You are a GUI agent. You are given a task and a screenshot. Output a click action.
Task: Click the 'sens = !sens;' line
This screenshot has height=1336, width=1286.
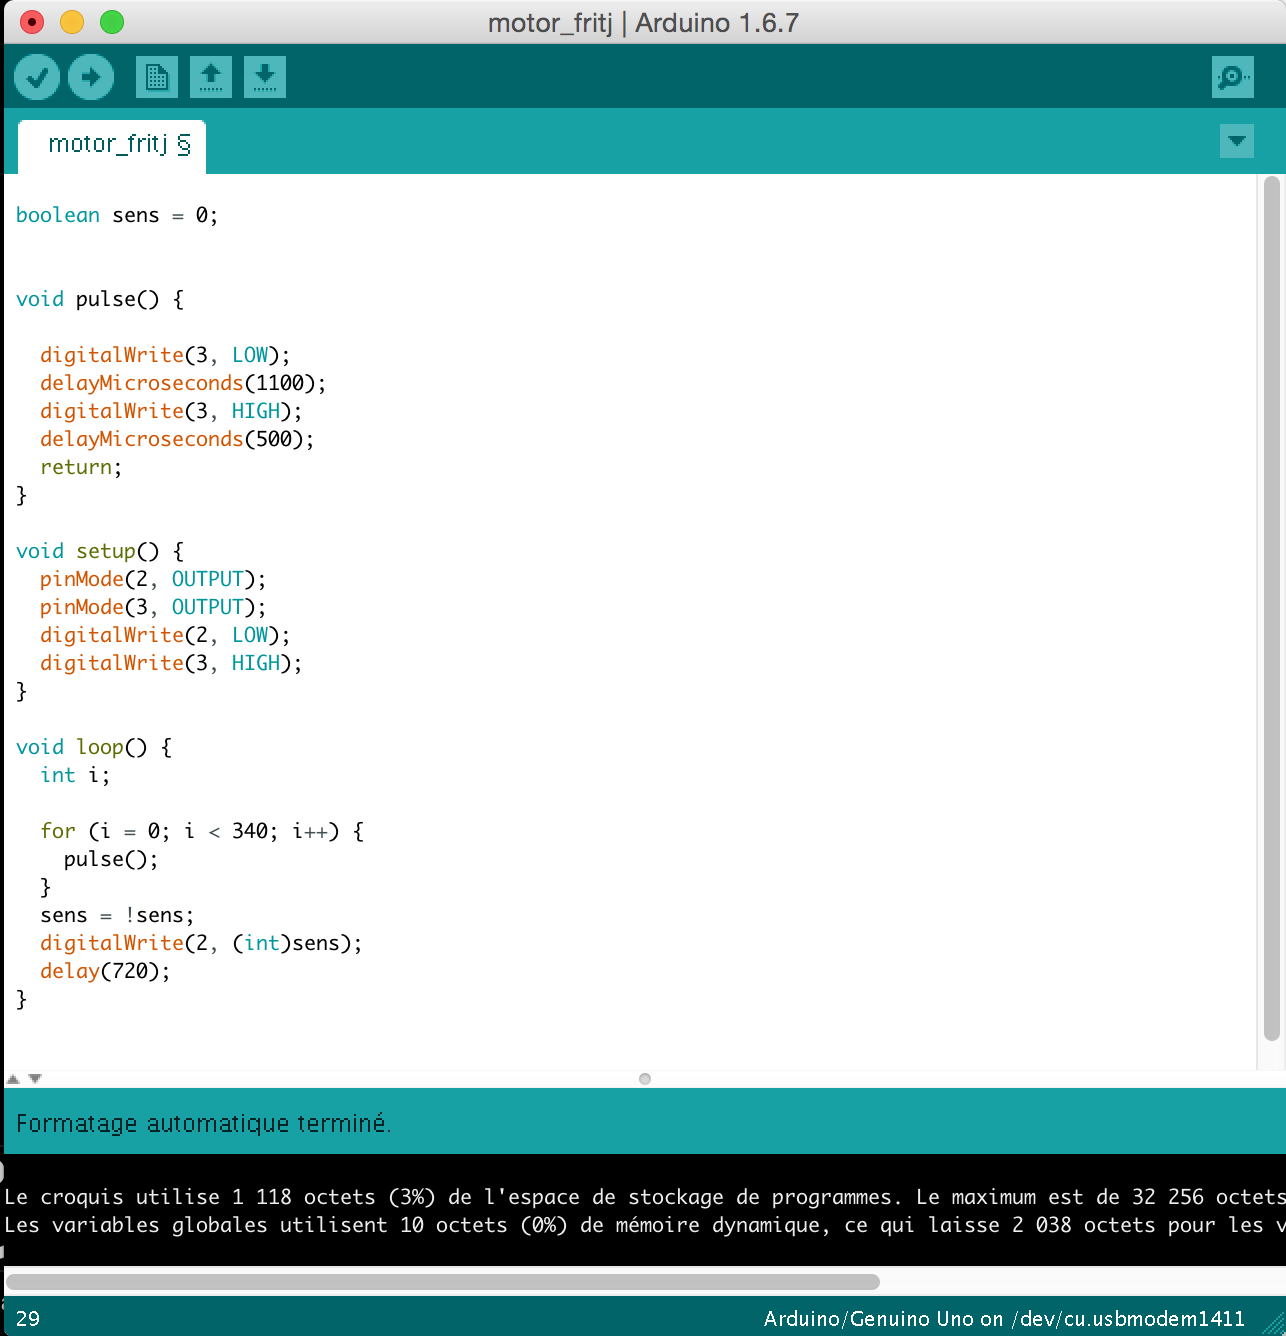[x=117, y=915]
